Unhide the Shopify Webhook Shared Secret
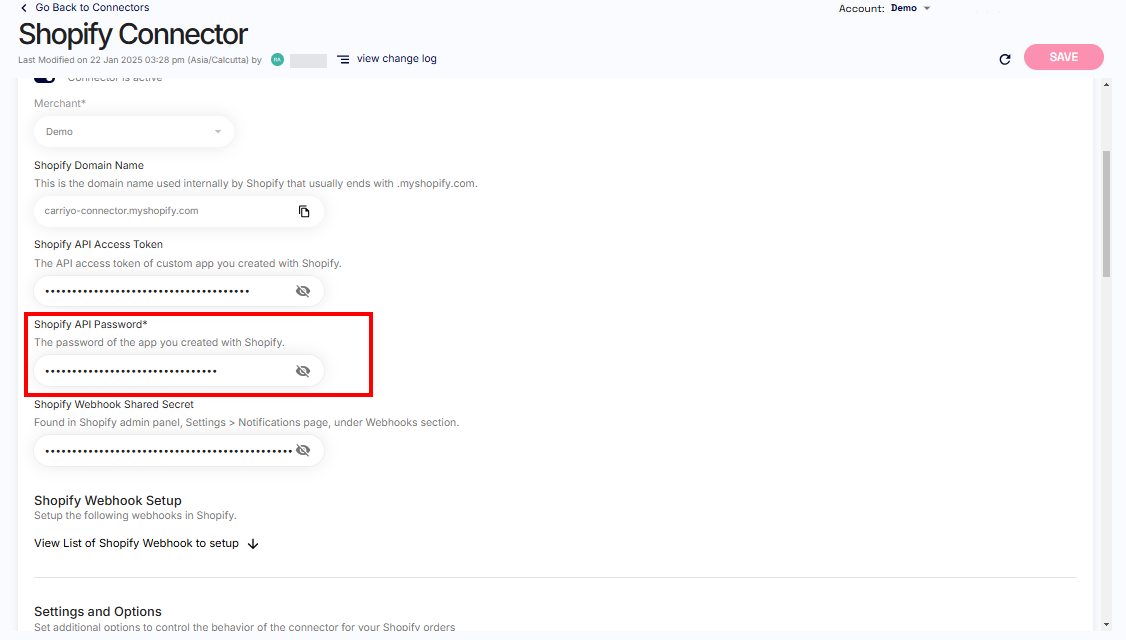 (303, 450)
